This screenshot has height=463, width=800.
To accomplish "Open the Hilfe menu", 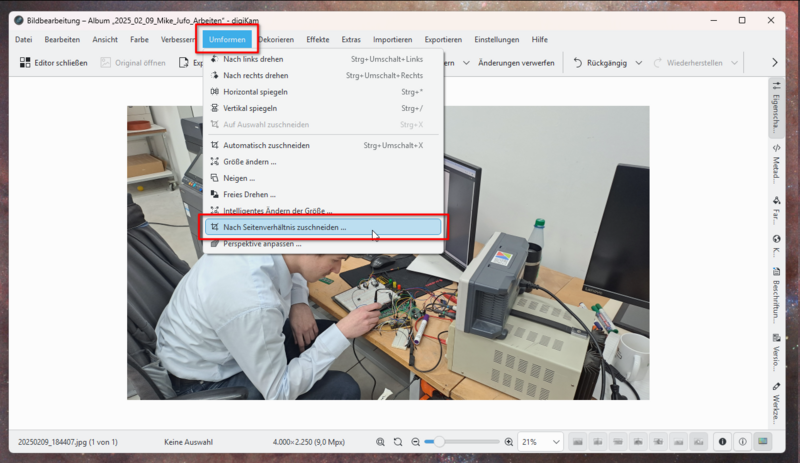I will (x=539, y=39).
